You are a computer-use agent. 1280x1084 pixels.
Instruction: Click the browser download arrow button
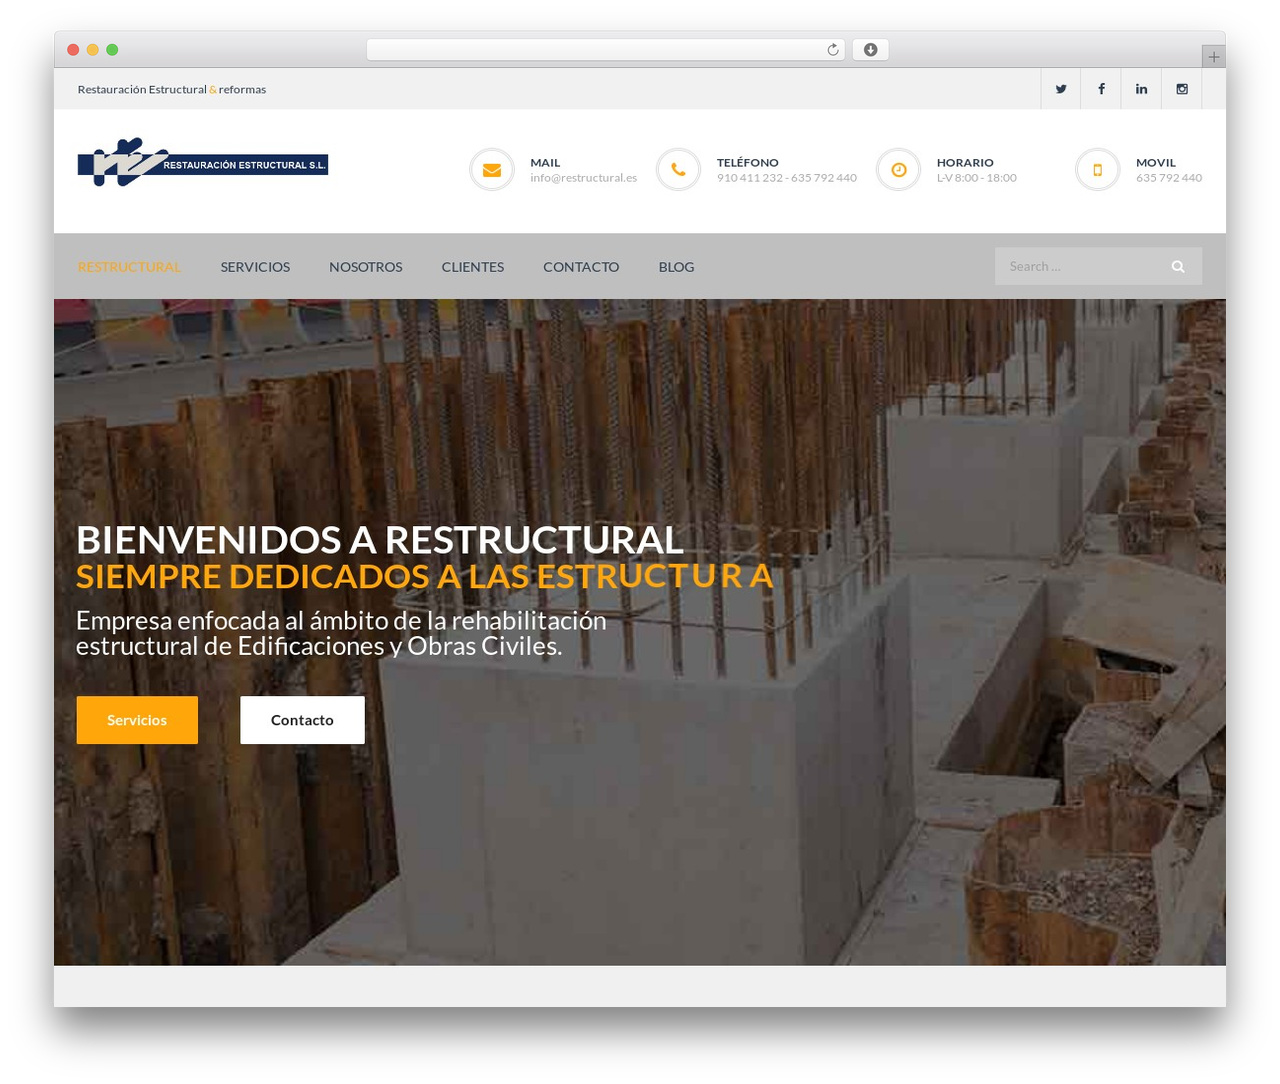coord(870,50)
